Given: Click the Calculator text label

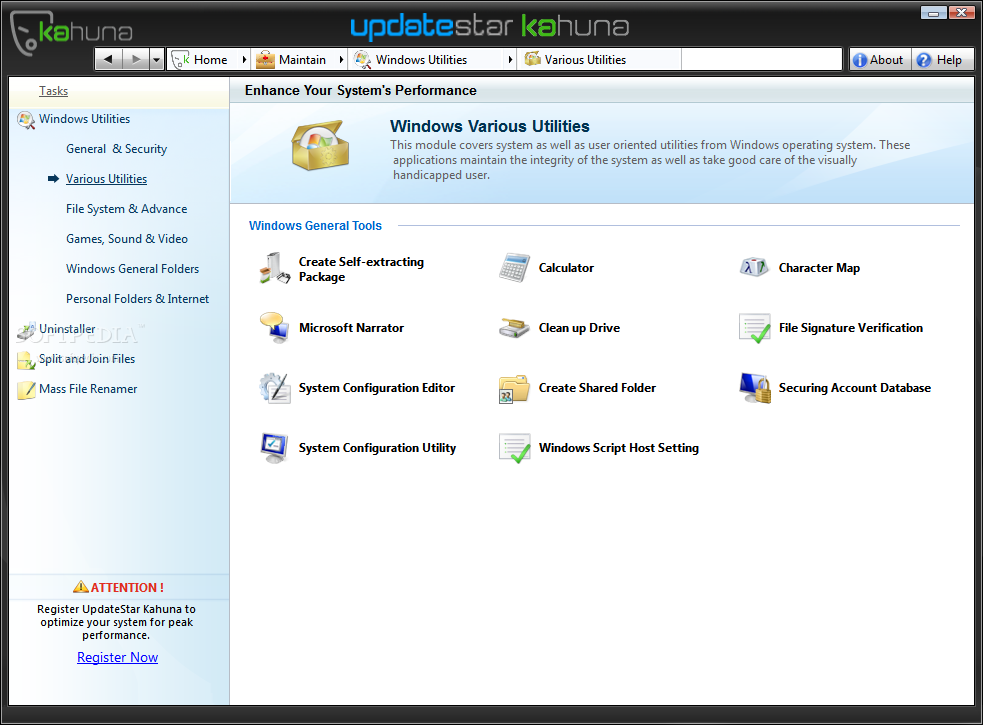Looking at the screenshot, I should click(x=566, y=268).
